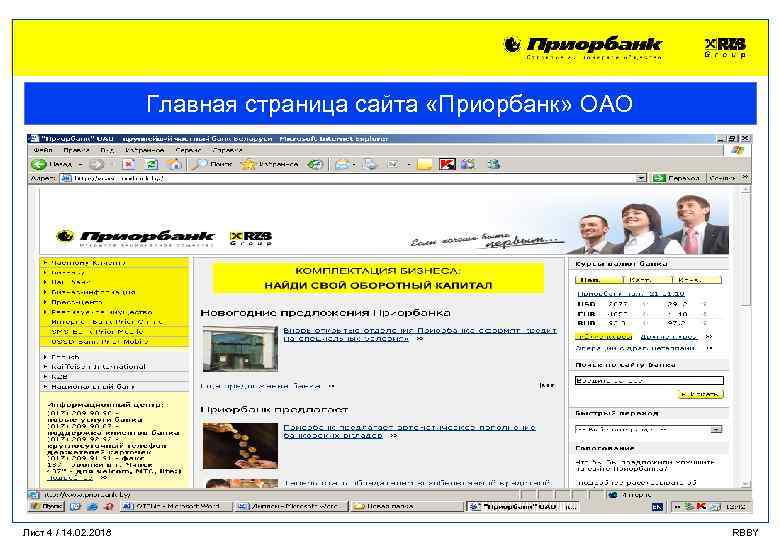Click the Stop loading icon with red X
This screenshot has width=780, height=540.
[128, 164]
